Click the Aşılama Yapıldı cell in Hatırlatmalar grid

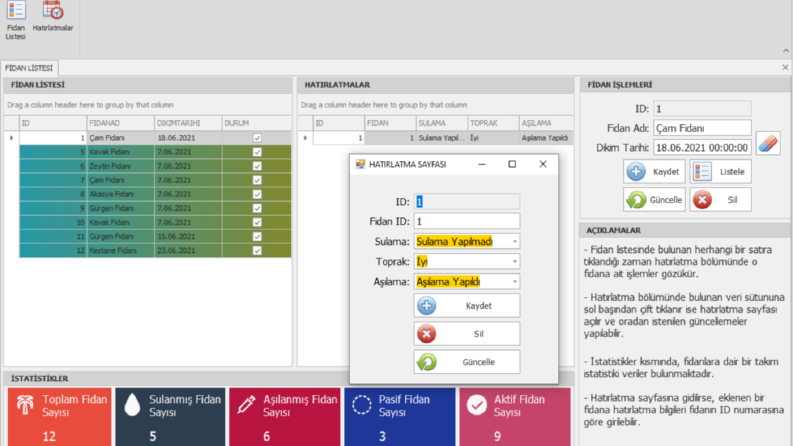[546, 138]
